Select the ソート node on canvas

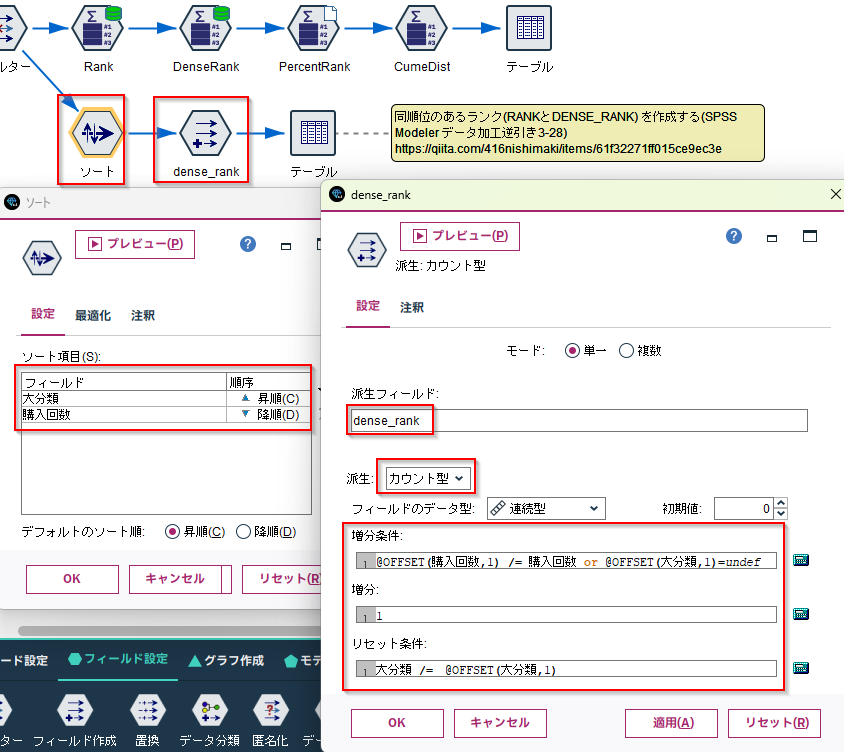pyautogui.click(x=96, y=133)
